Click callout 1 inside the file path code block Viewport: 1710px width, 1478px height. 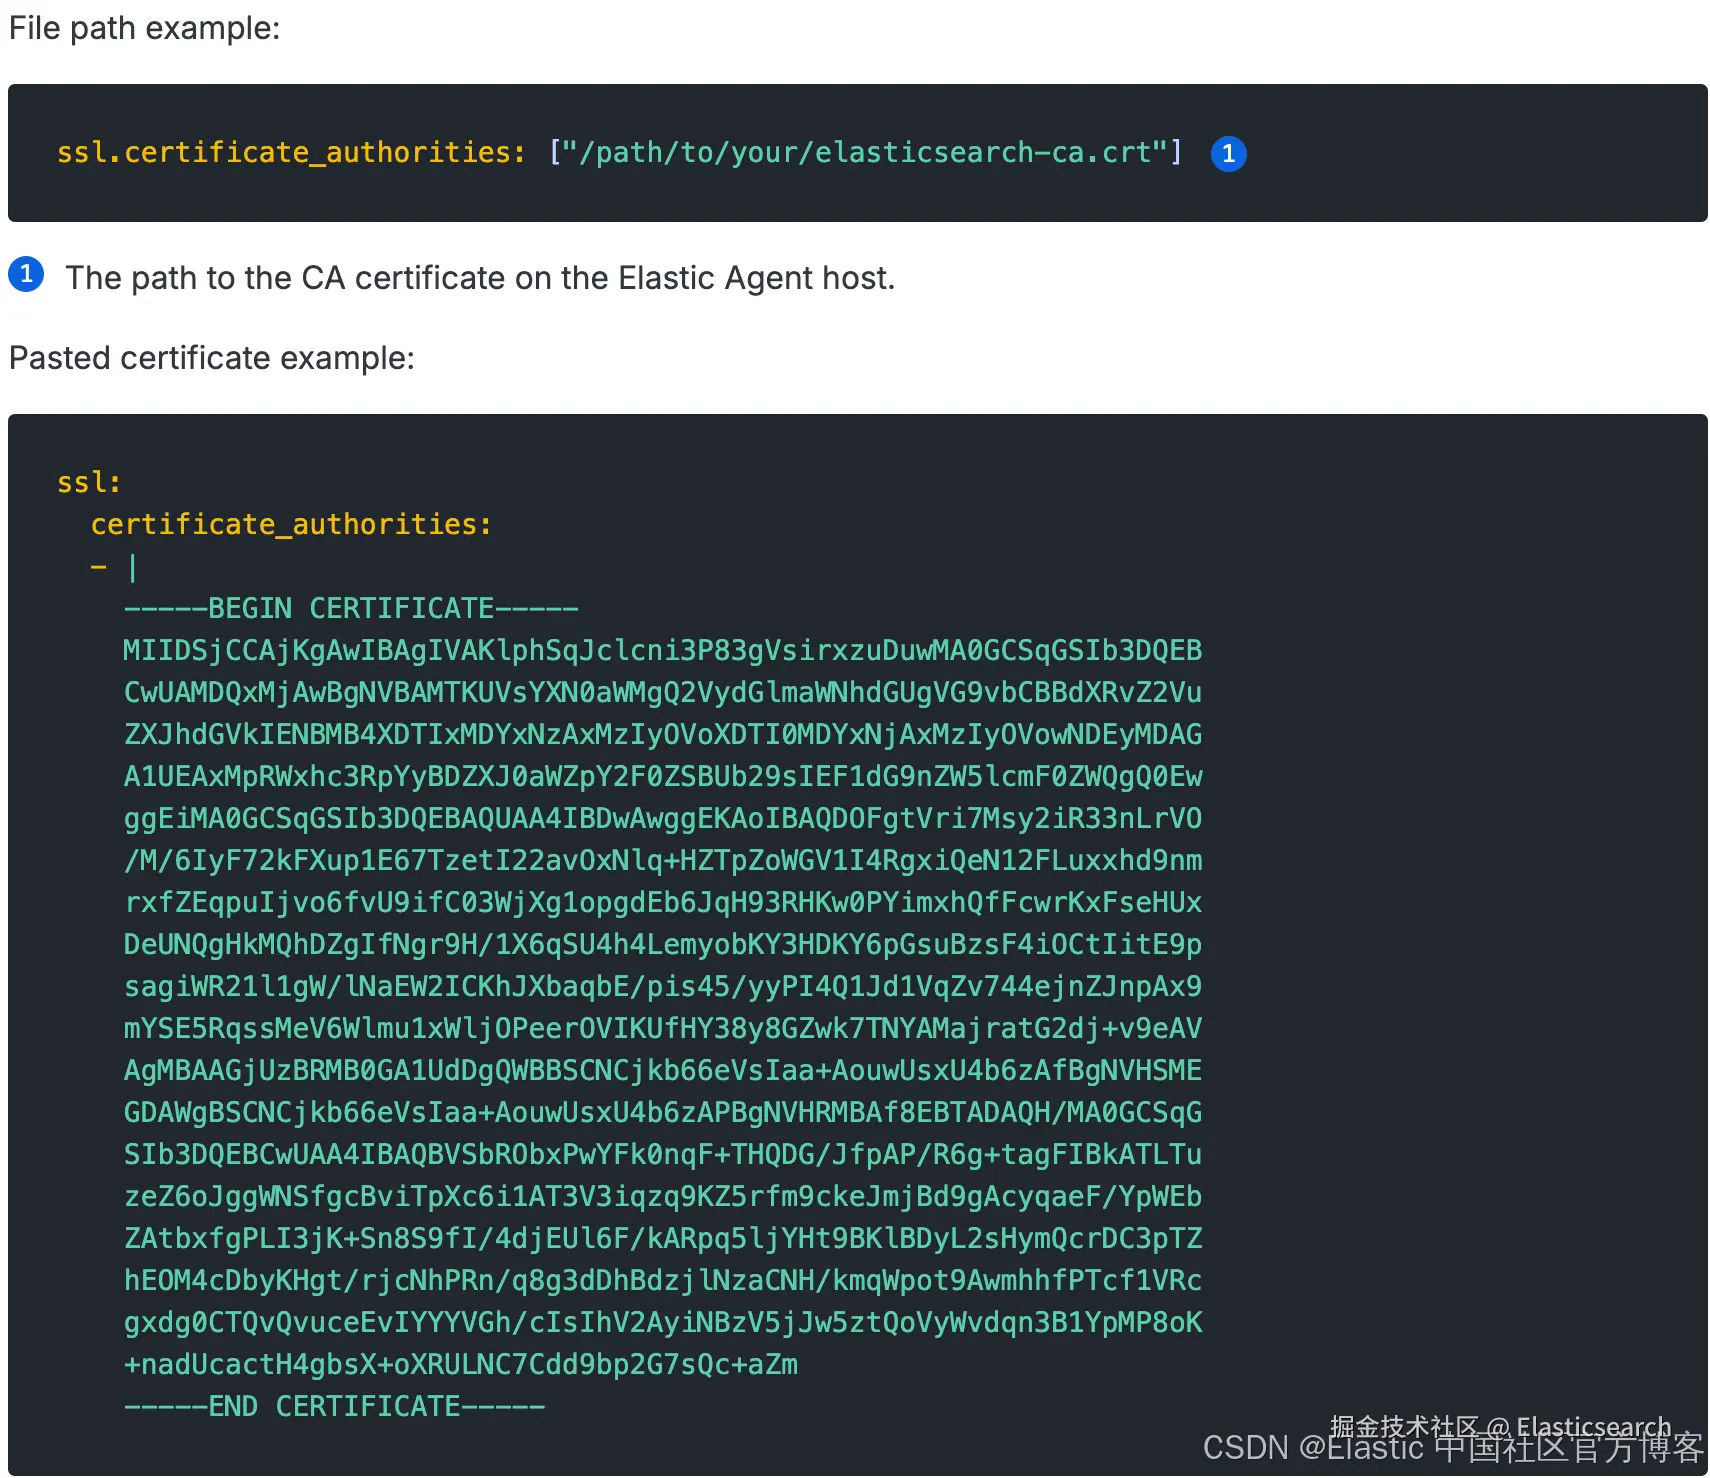1228,153
